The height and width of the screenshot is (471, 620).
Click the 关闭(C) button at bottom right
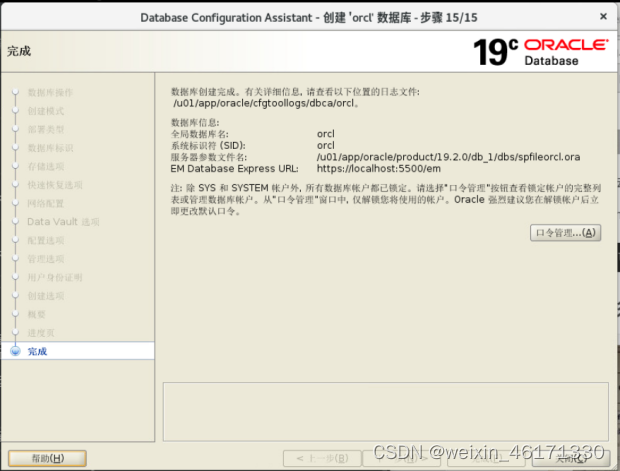pos(571,458)
